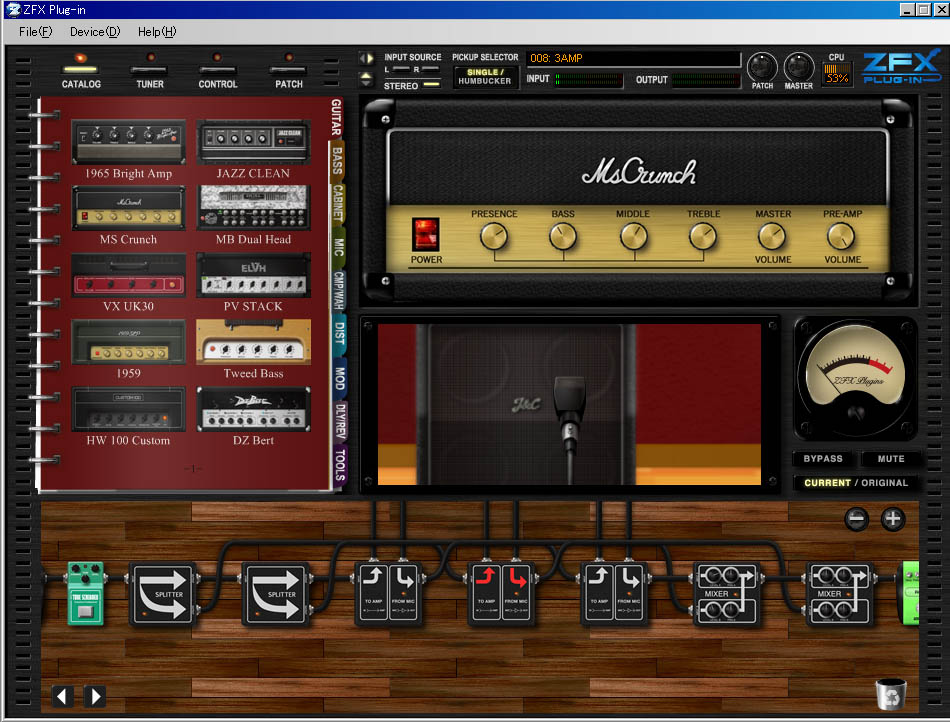
Task: Click the MIDDLE knob on amp
Action: [x=633, y=236]
